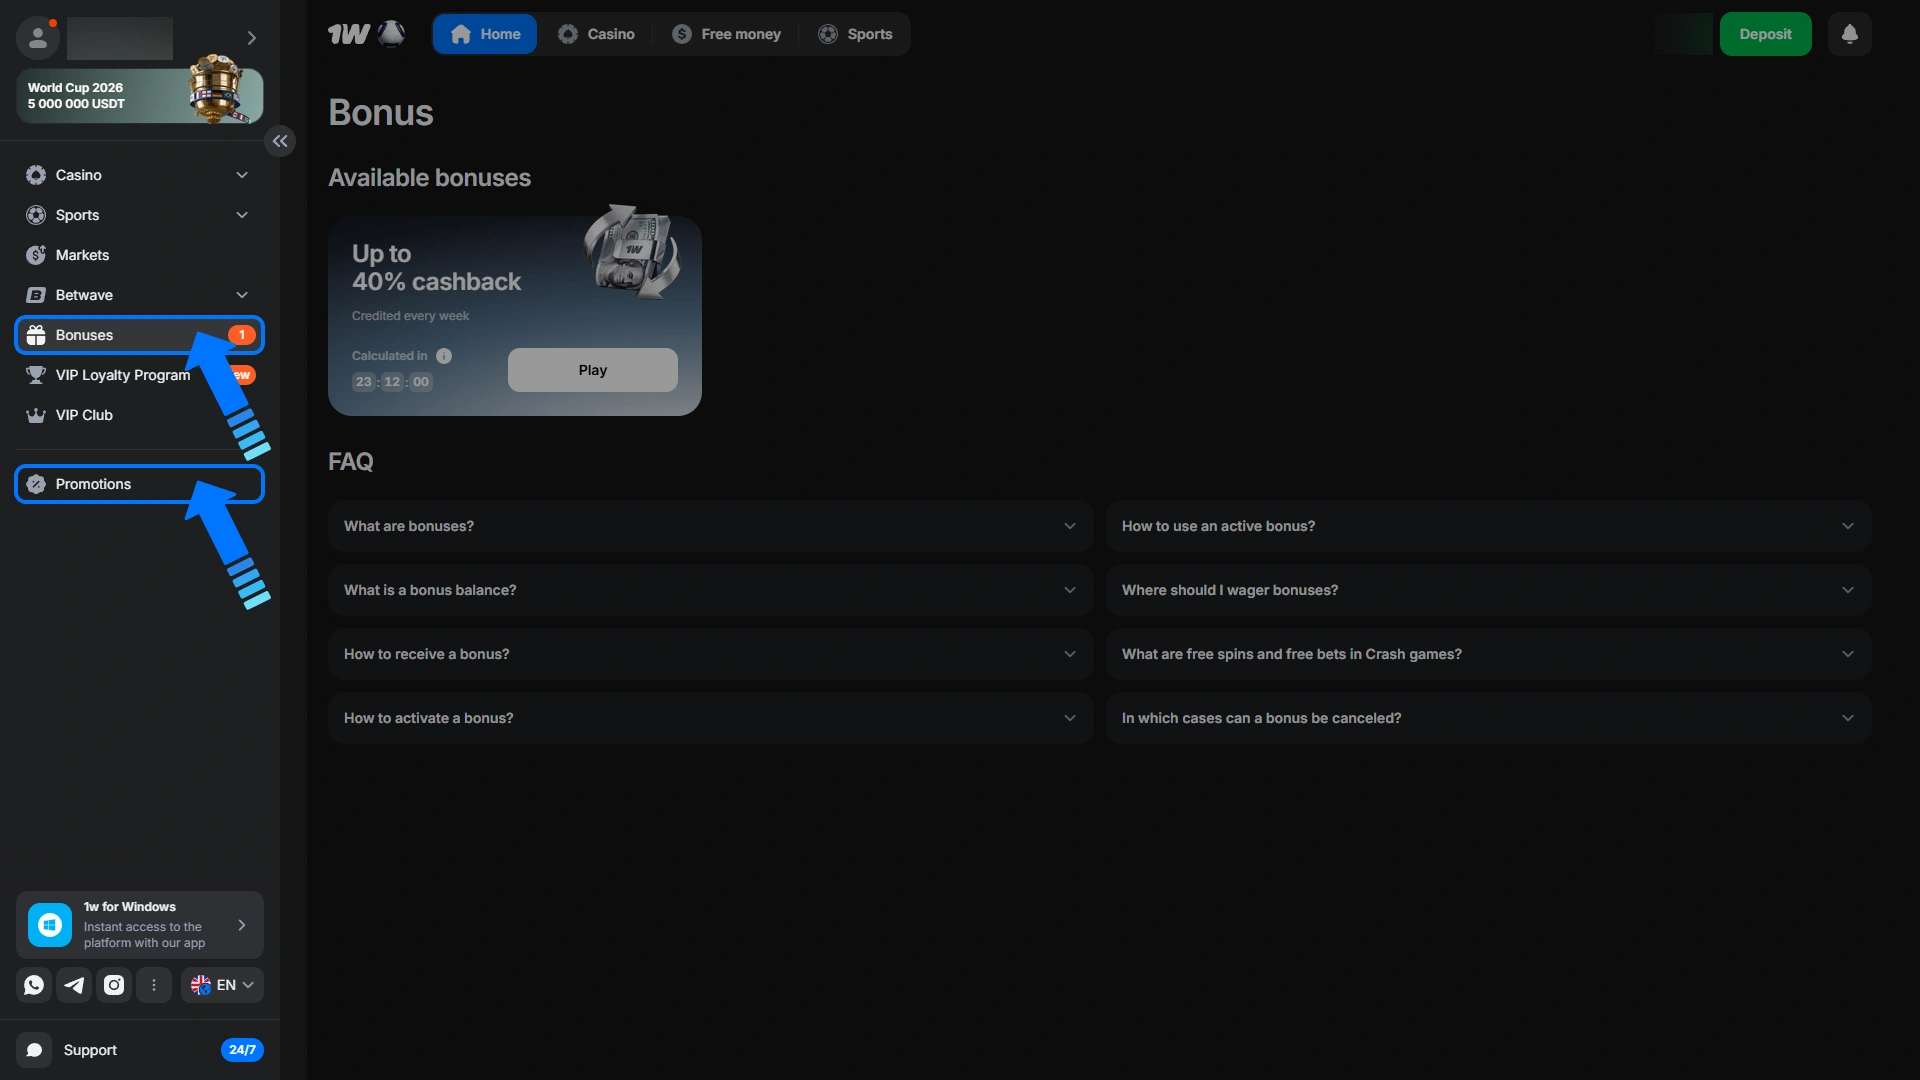Click the Bonuses notification badge
This screenshot has width=1920, height=1080.
point(242,335)
